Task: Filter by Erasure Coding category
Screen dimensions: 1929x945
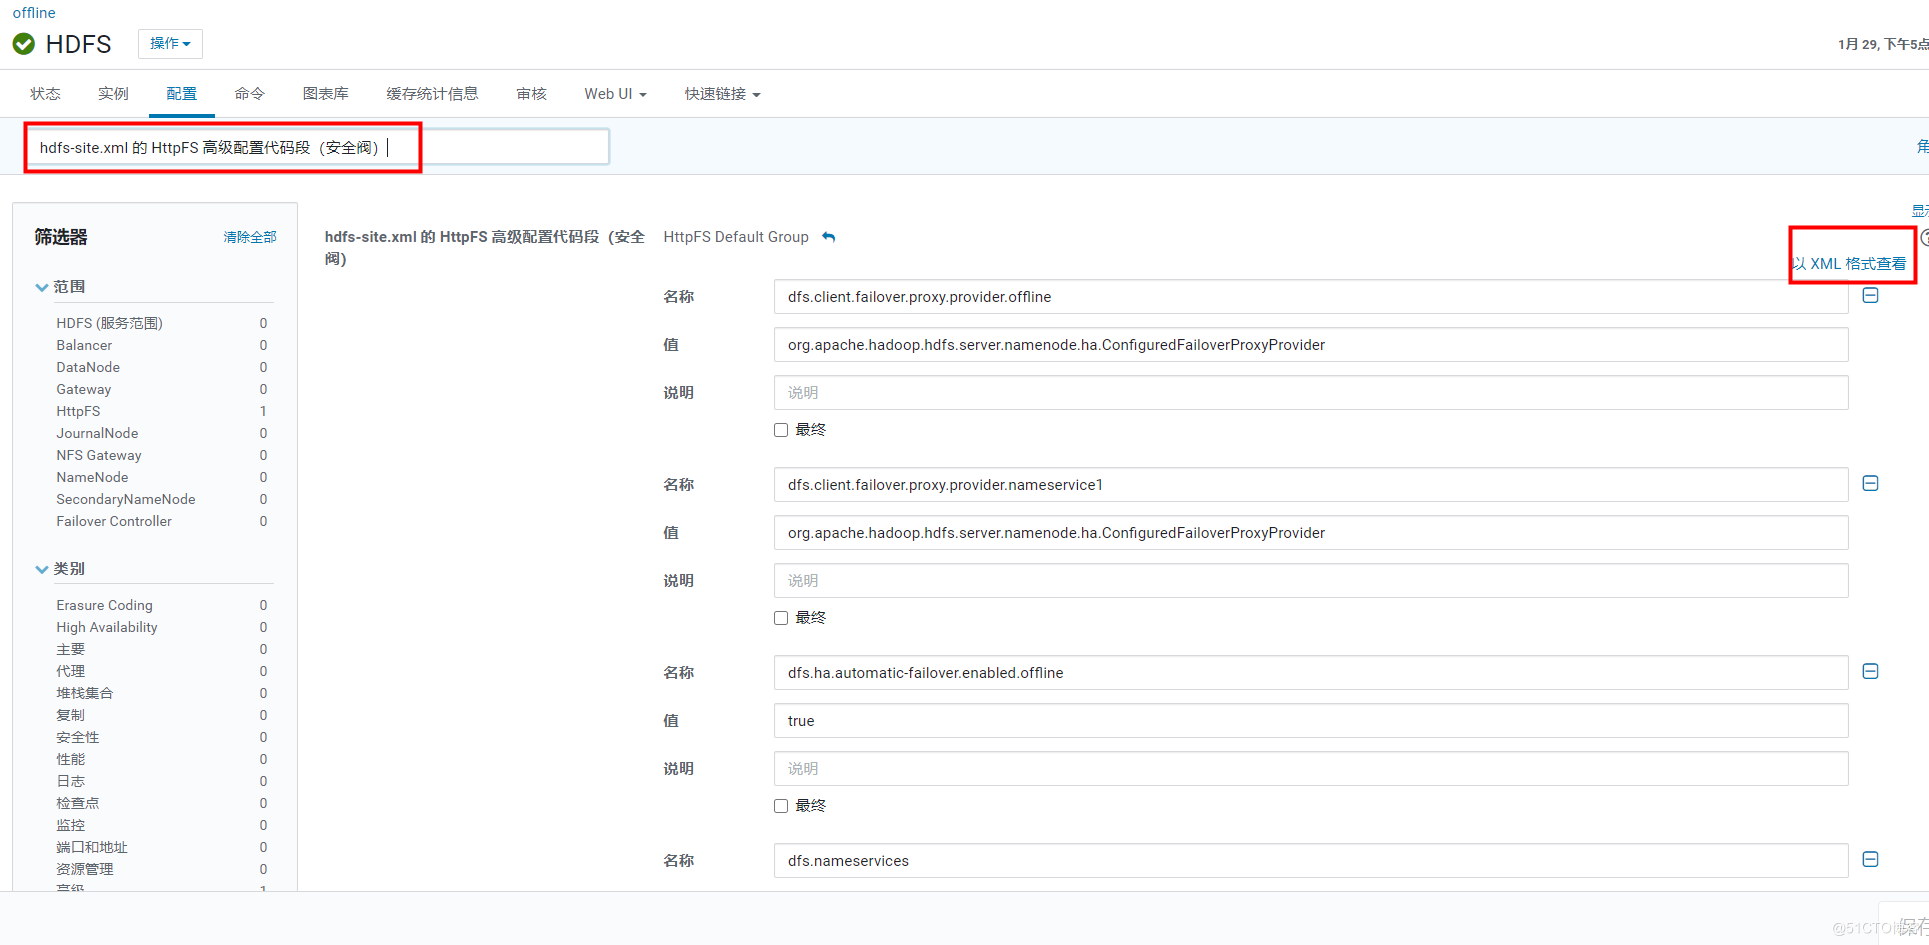Action: (104, 605)
